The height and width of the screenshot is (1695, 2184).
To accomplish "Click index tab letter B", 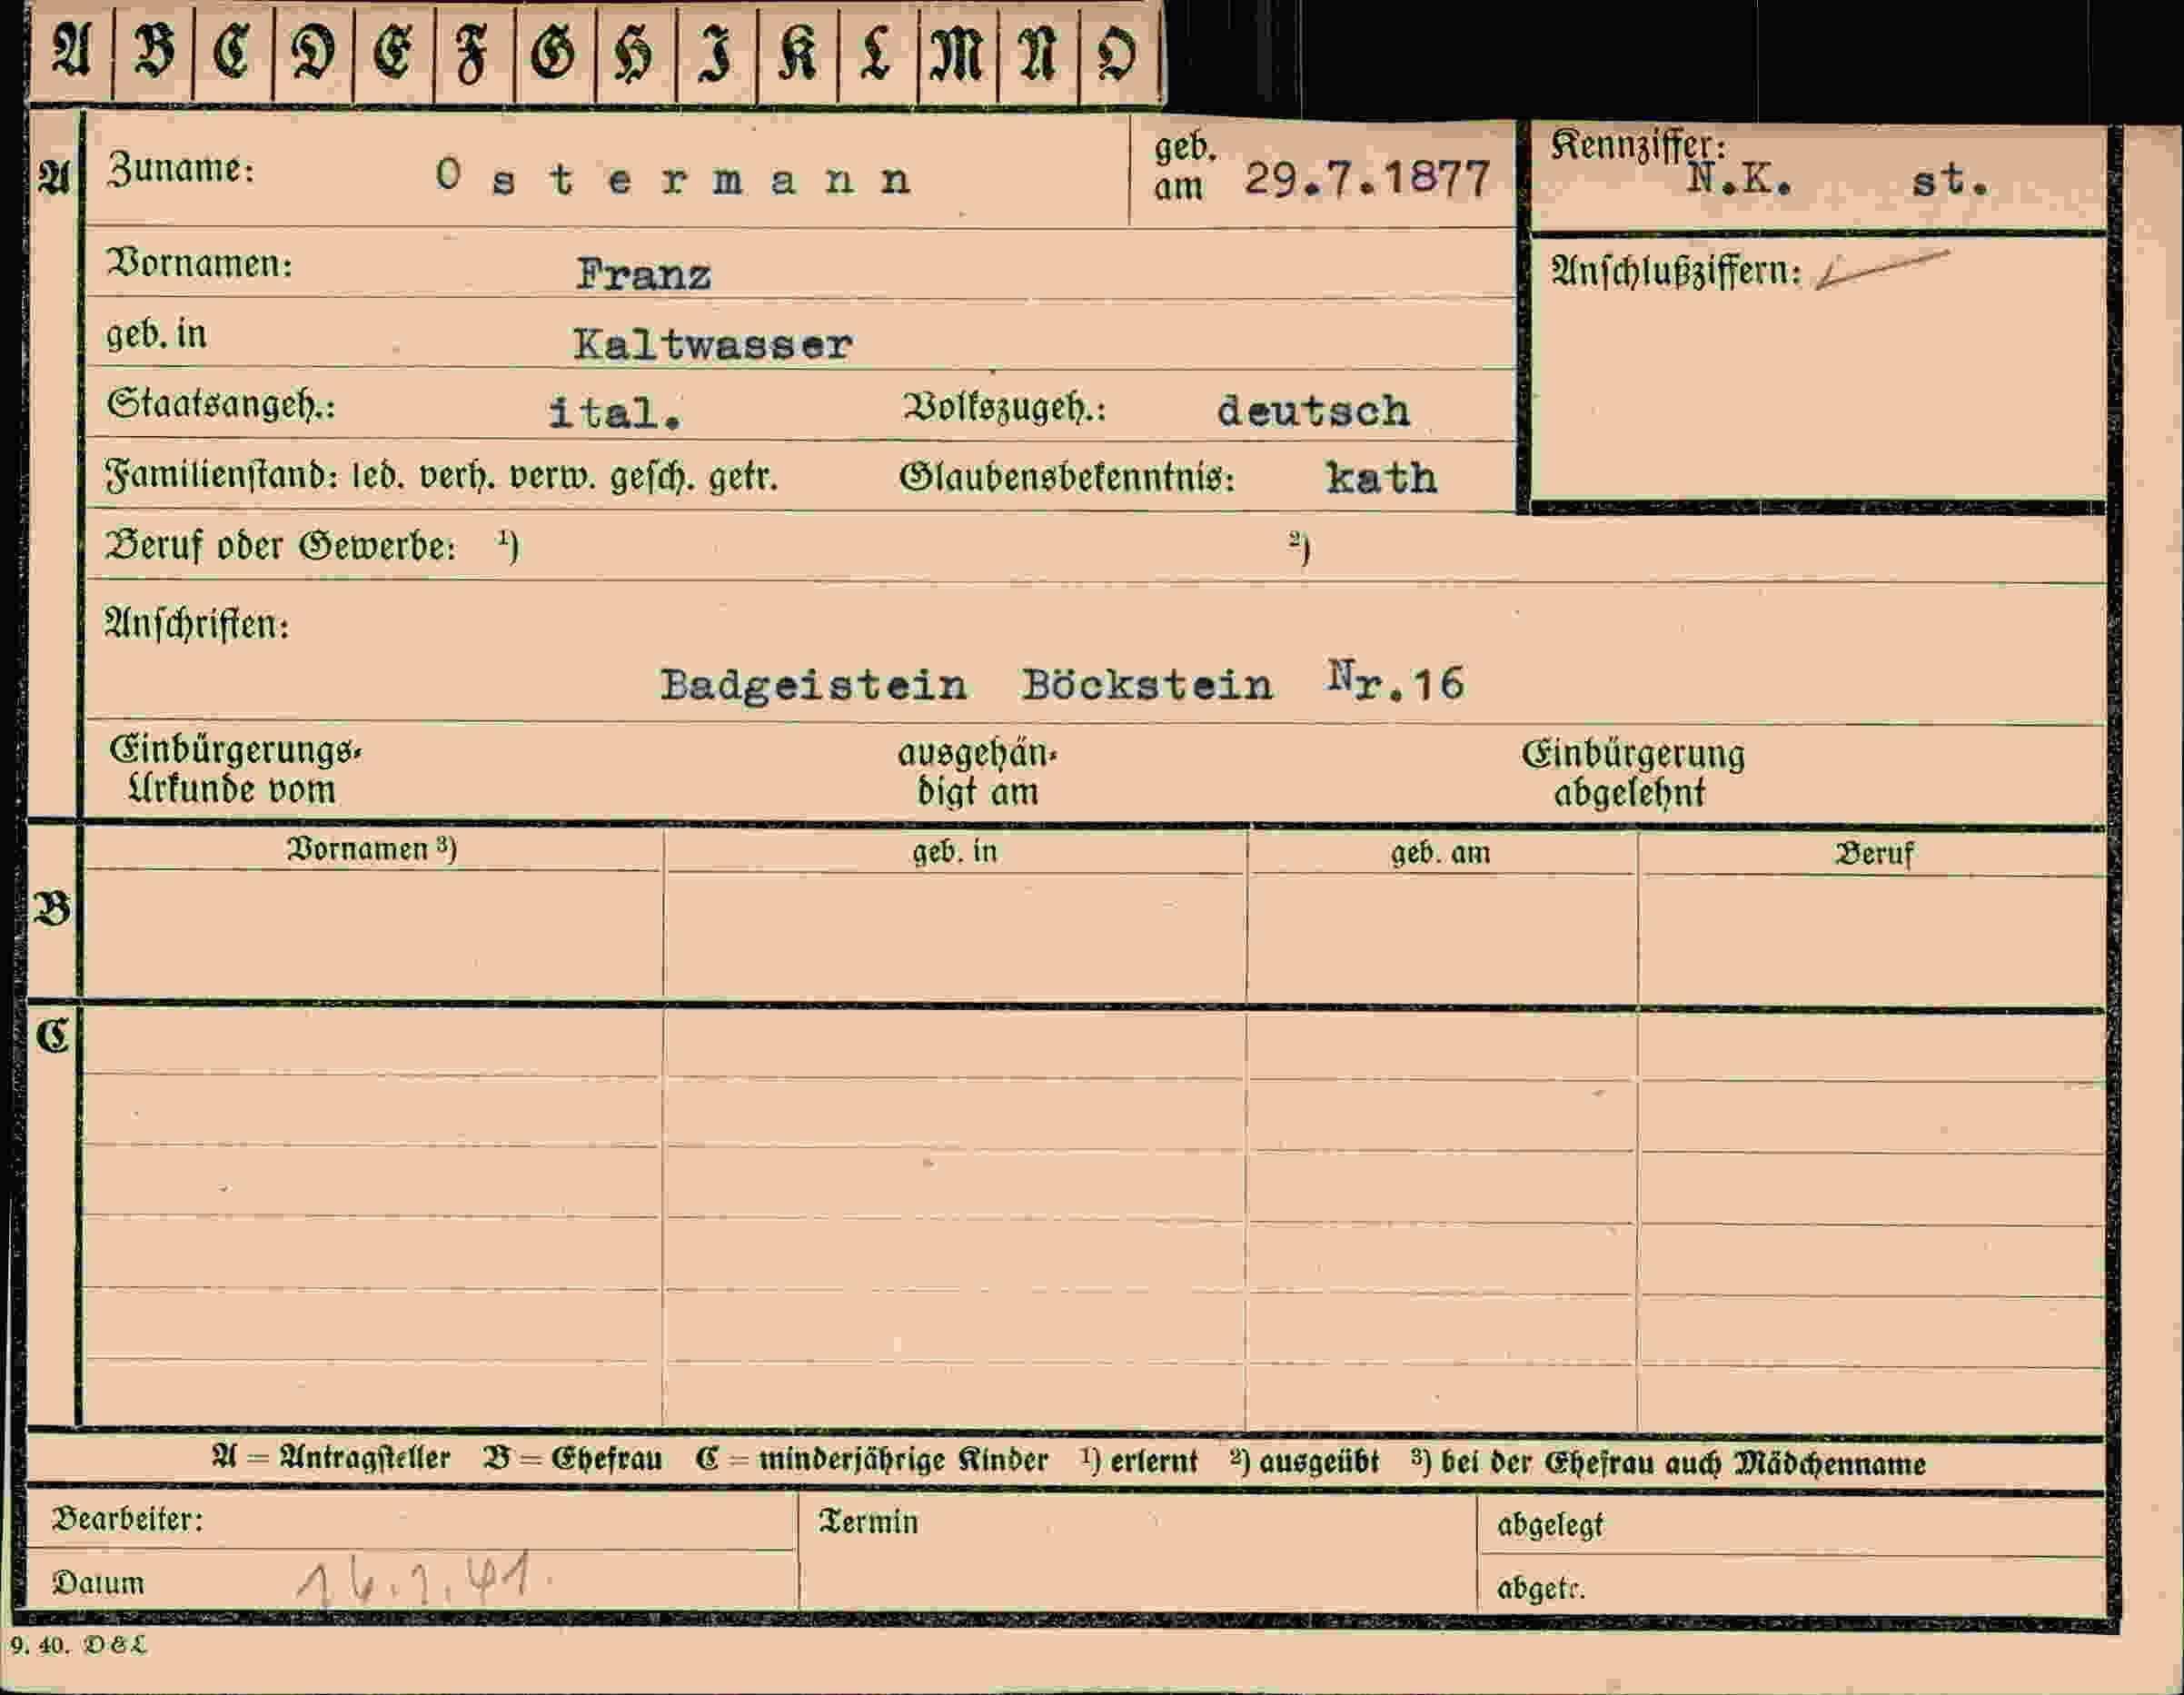I will click(153, 51).
